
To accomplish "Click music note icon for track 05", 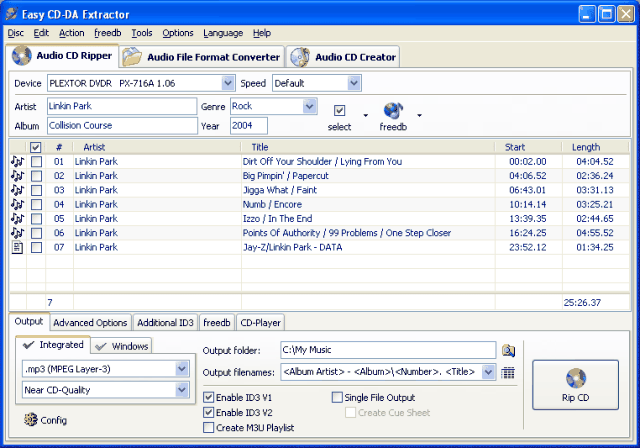I will pyautogui.click(x=18, y=219).
